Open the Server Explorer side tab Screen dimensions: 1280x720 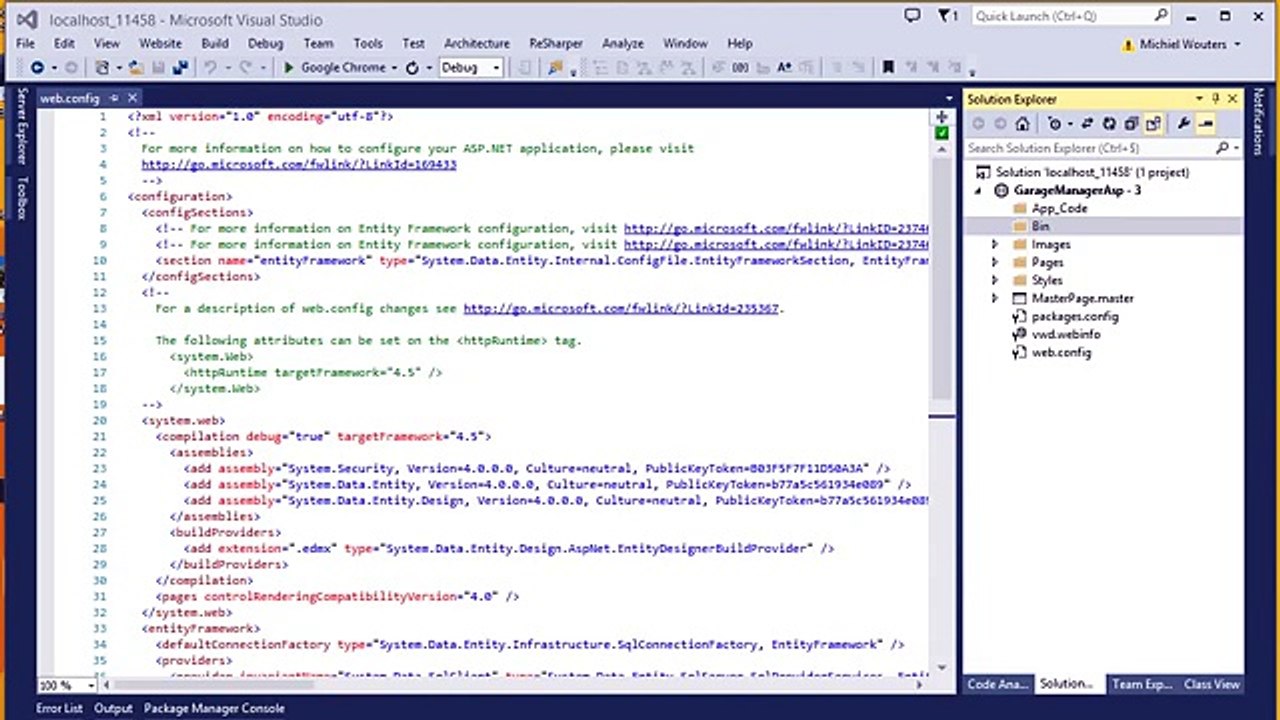(22, 126)
